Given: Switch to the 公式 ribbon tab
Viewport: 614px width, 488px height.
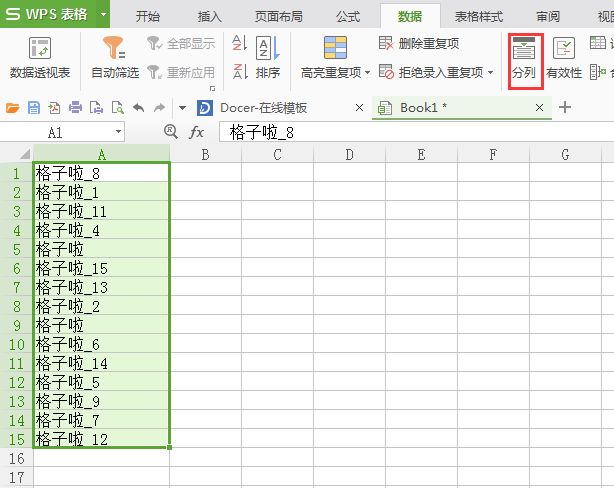Looking at the screenshot, I should click(348, 16).
